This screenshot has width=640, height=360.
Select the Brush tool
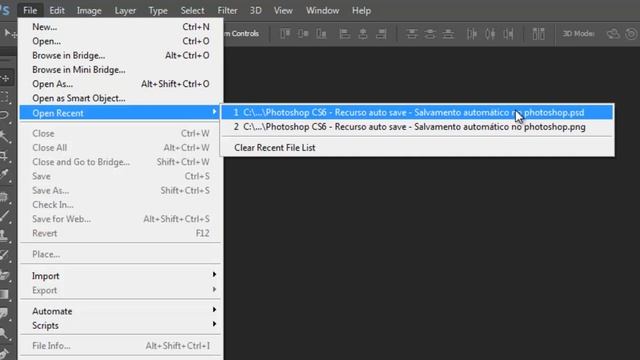4,215
